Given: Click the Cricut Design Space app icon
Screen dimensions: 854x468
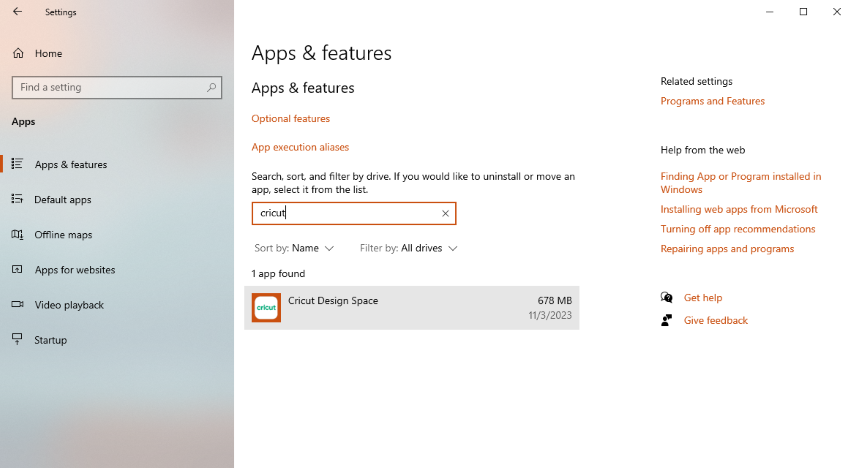Looking at the screenshot, I should point(266,307).
